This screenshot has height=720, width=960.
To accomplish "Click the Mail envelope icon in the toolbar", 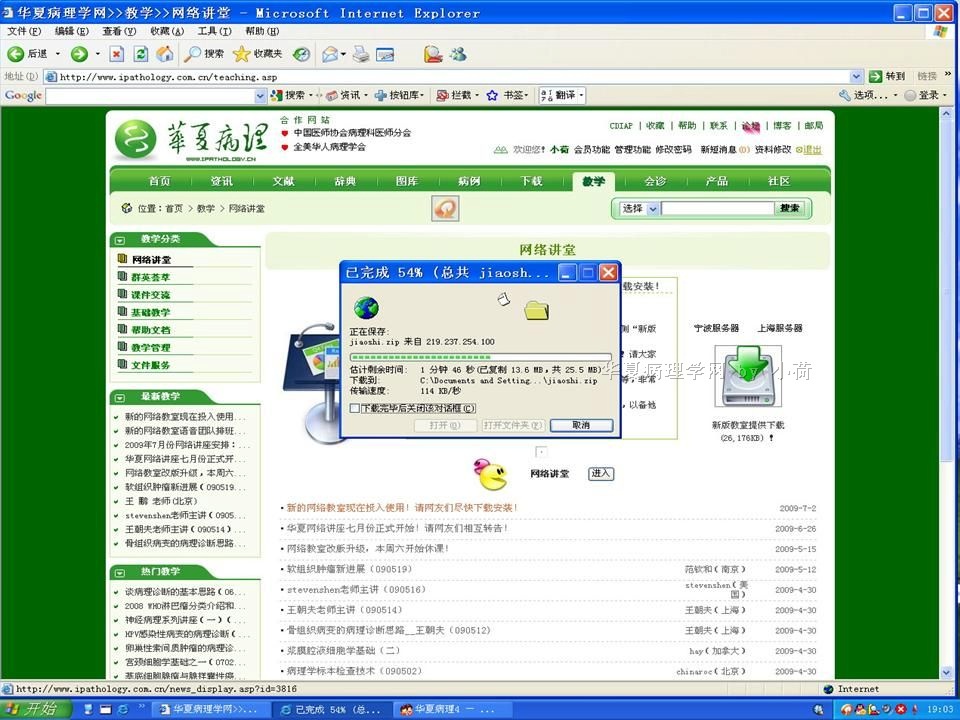I will pos(331,54).
